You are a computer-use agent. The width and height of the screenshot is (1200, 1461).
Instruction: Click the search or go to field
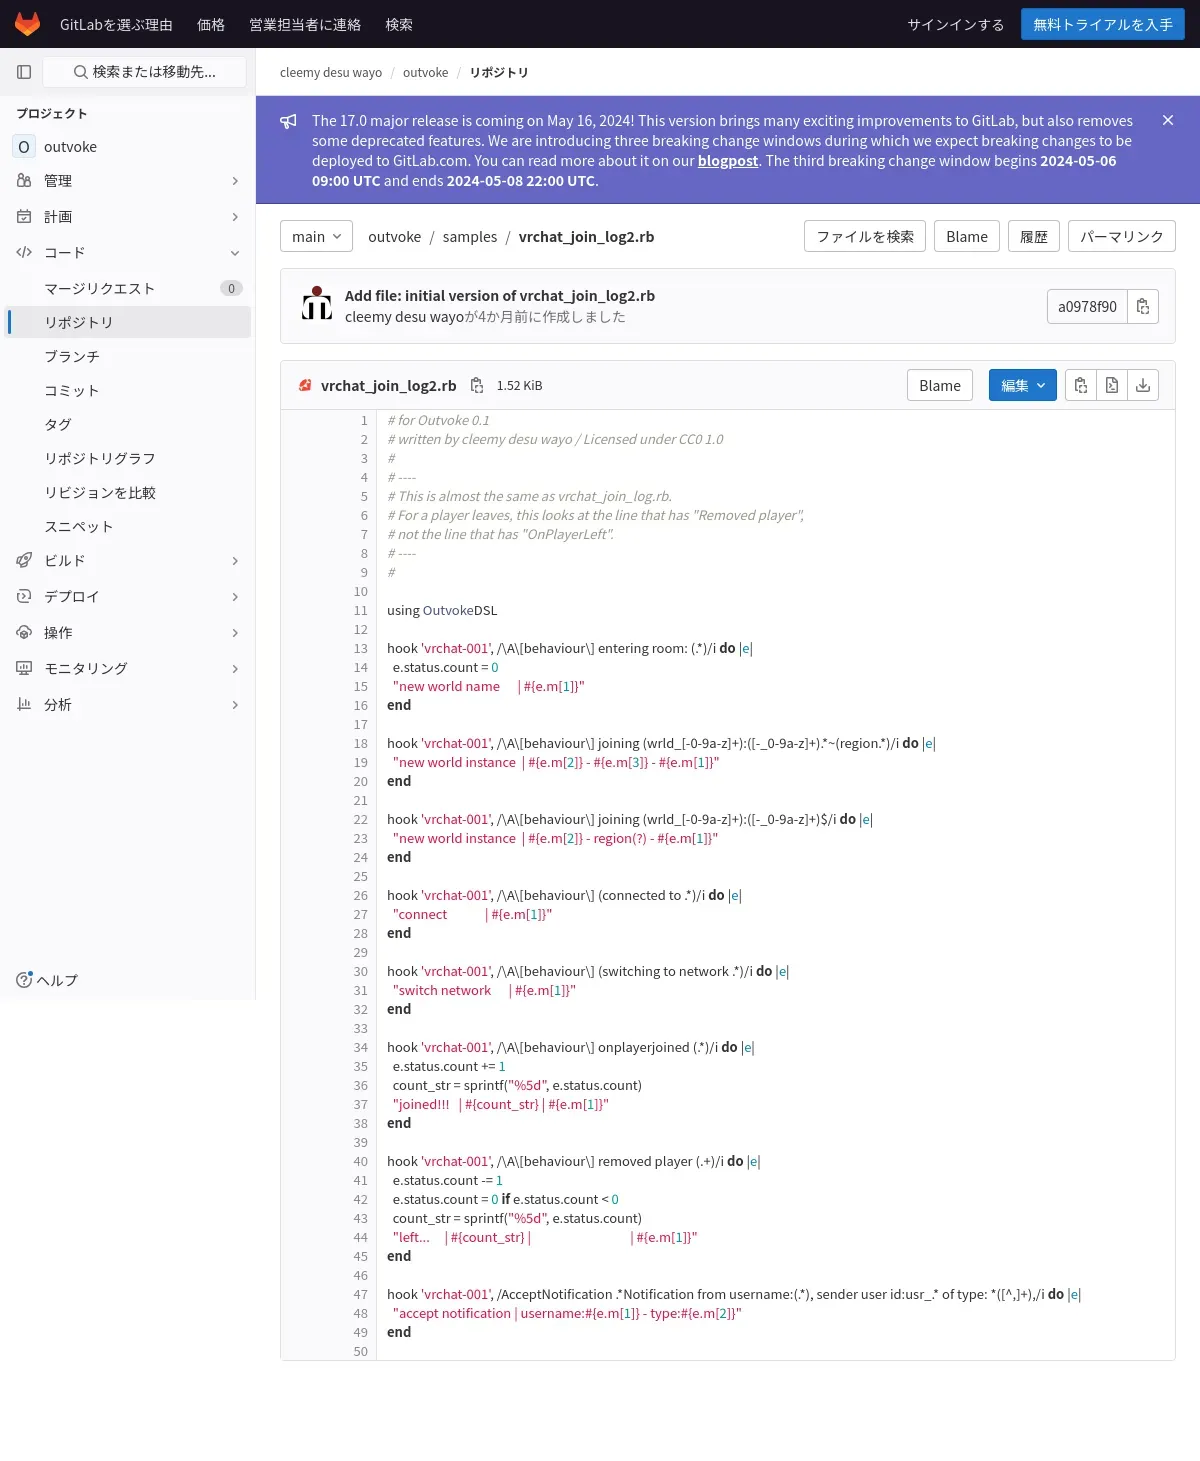click(145, 72)
